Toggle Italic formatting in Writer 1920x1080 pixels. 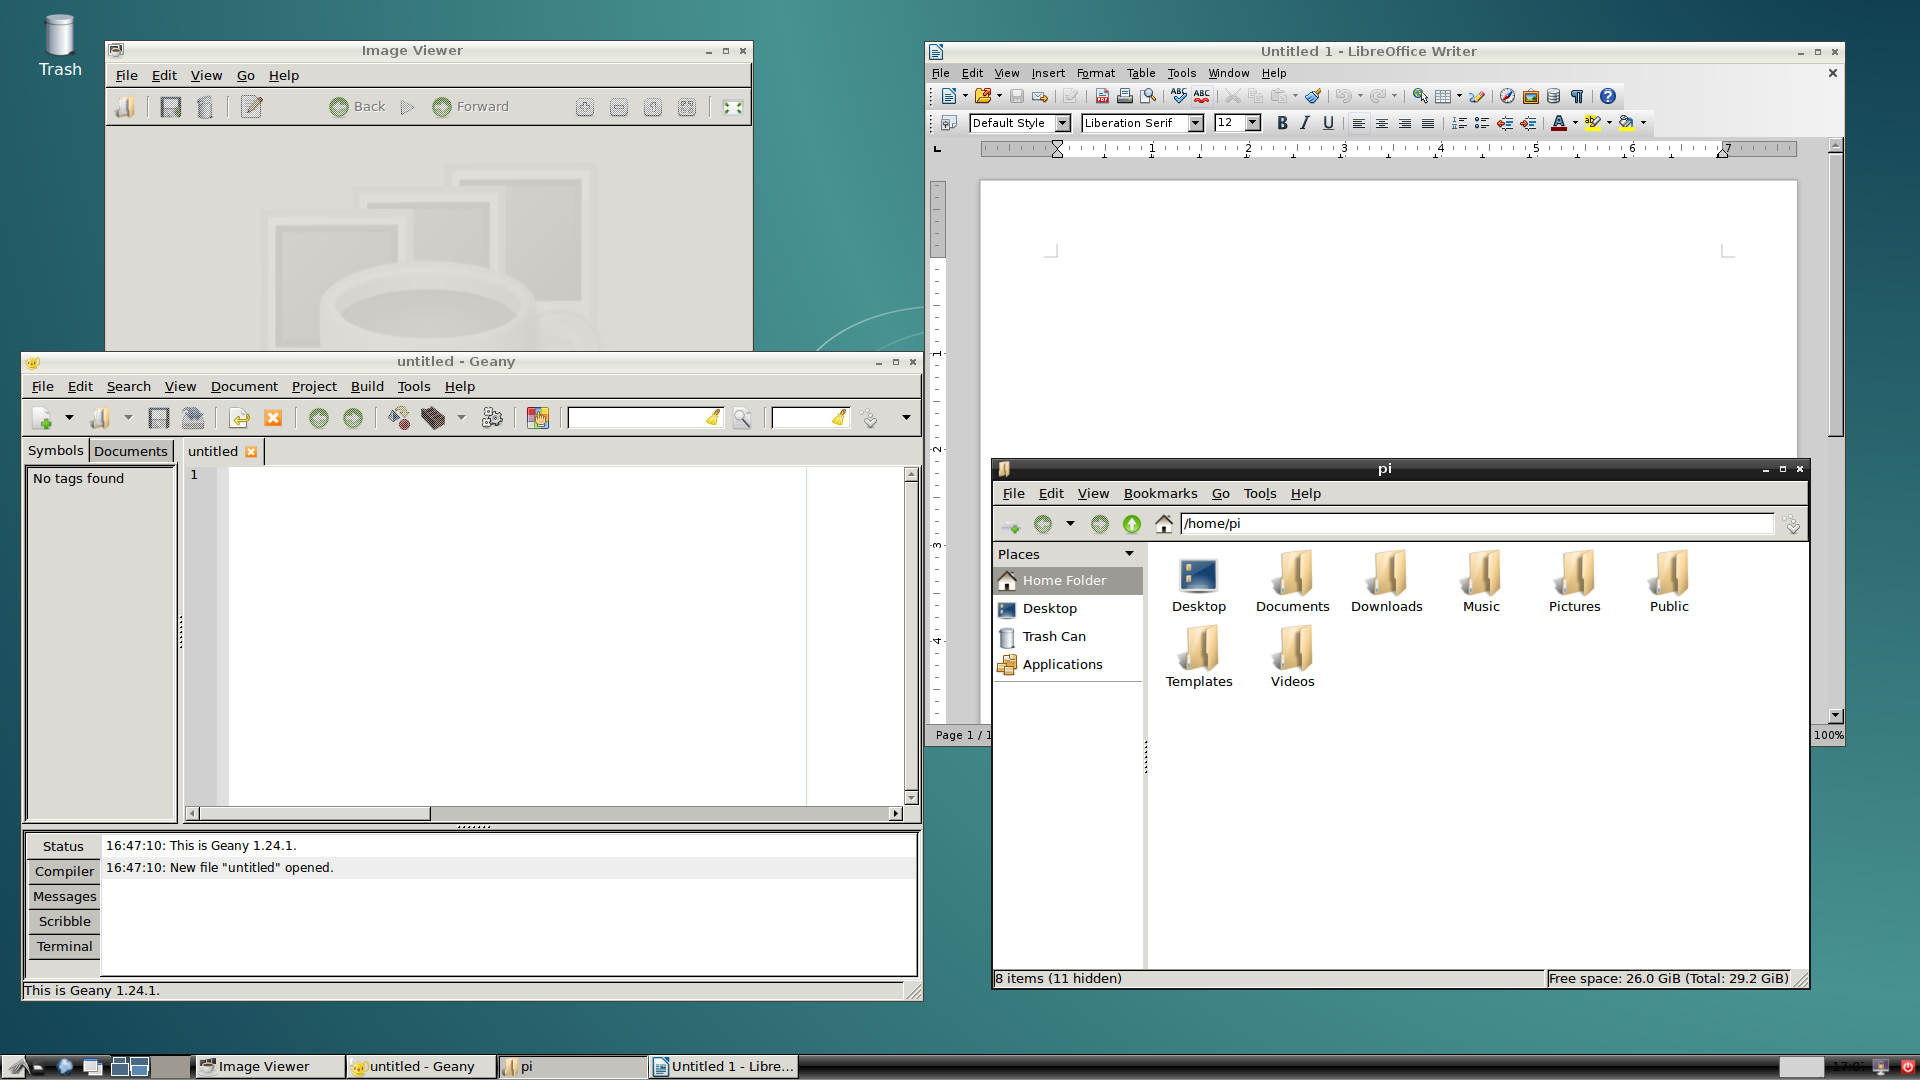1305,123
